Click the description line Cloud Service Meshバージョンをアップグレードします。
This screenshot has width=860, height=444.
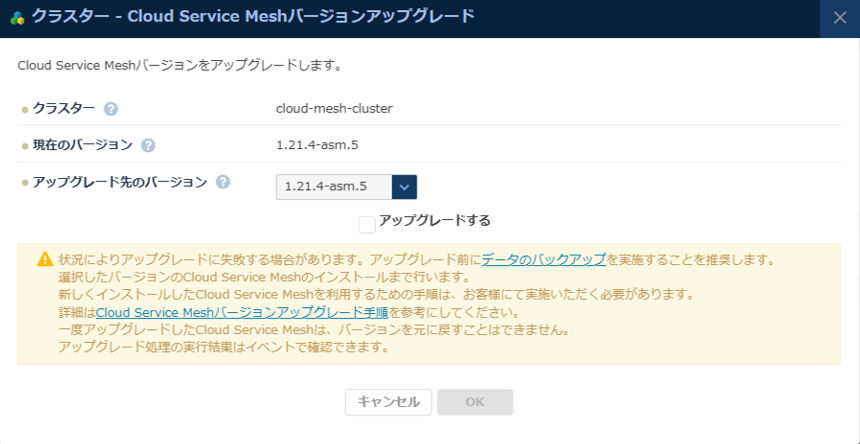pyautogui.click(x=180, y=66)
